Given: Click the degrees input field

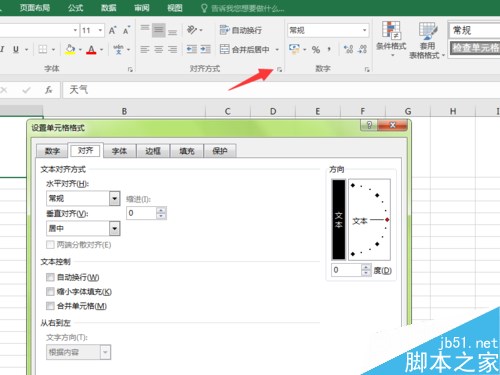Looking at the screenshot, I should point(346,270).
